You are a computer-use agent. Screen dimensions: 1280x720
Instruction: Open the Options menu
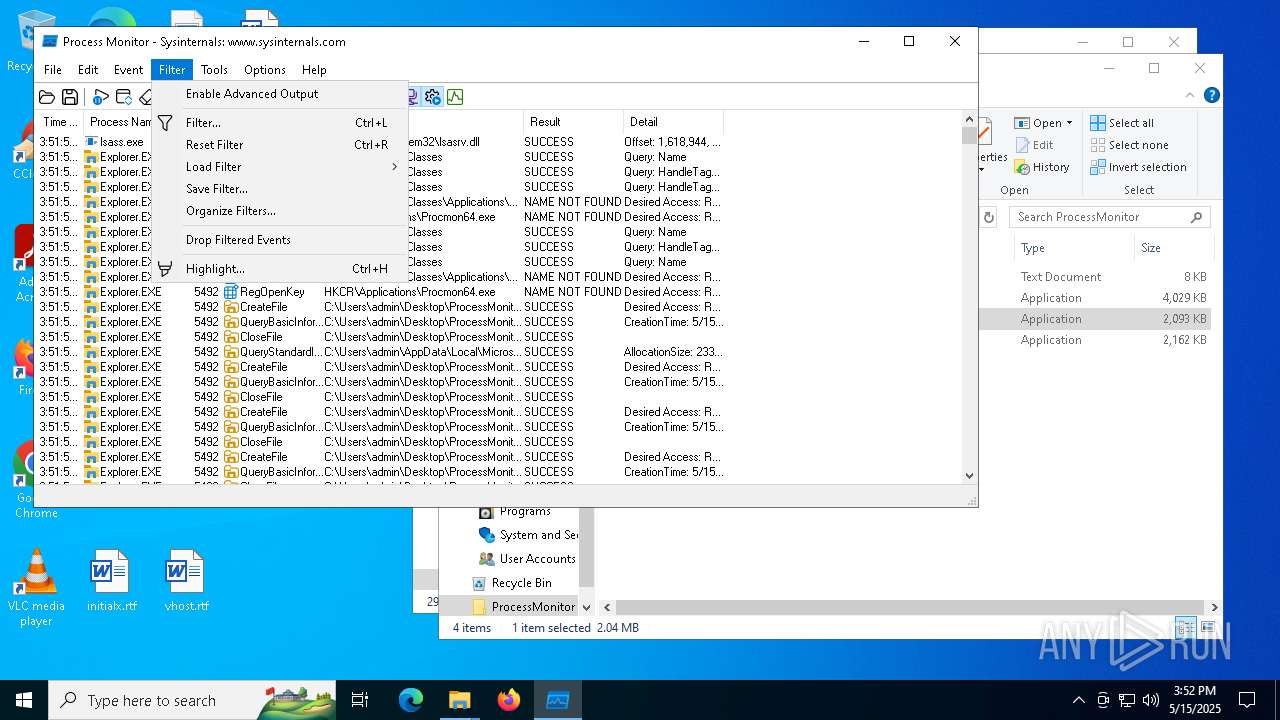[x=265, y=70]
